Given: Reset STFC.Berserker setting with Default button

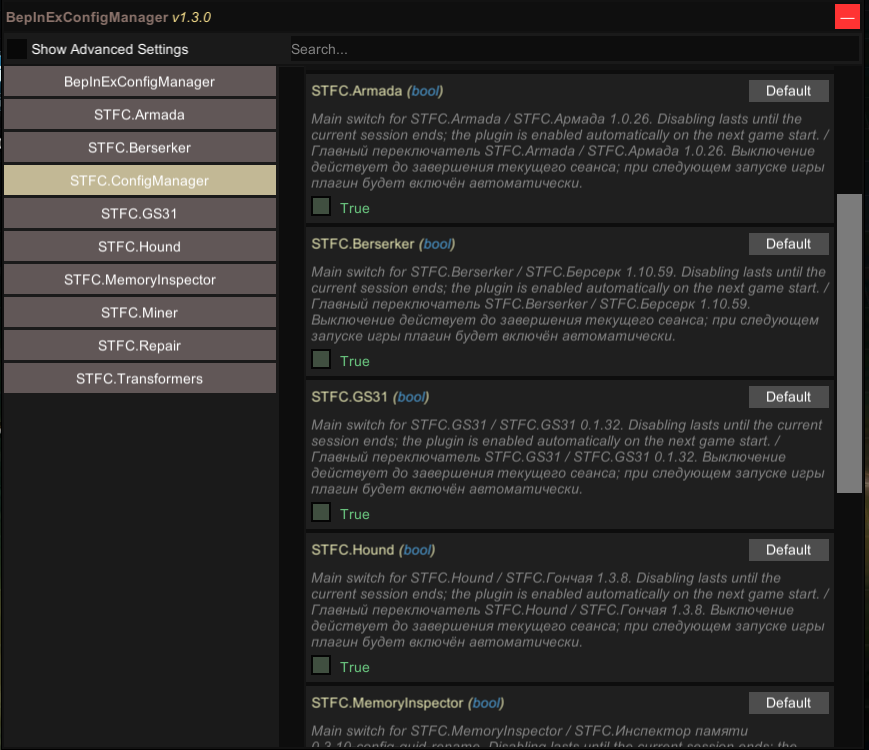Looking at the screenshot, I should click(x=789, y=244).
